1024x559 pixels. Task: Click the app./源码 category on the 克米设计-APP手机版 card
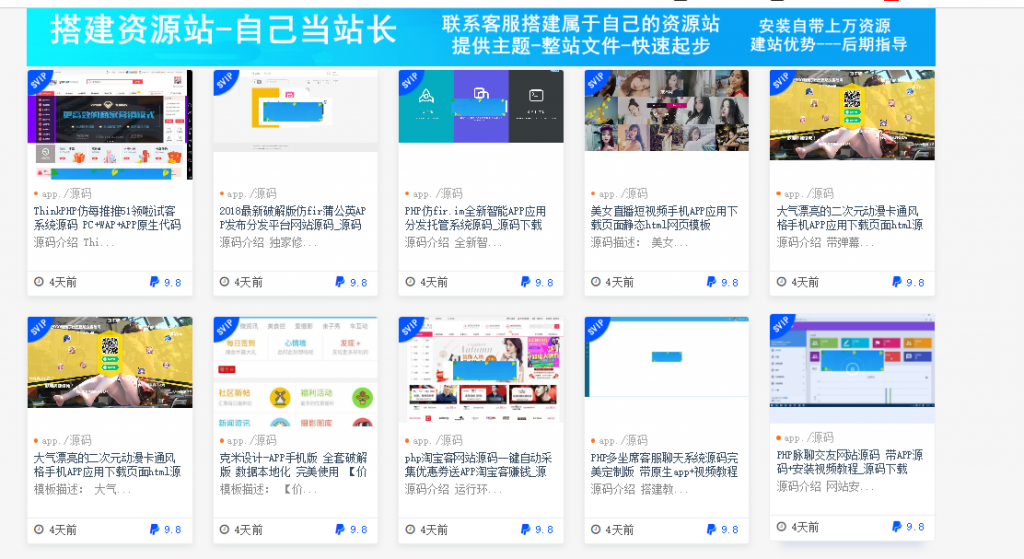pyautogui.click(x=251, y=441)
